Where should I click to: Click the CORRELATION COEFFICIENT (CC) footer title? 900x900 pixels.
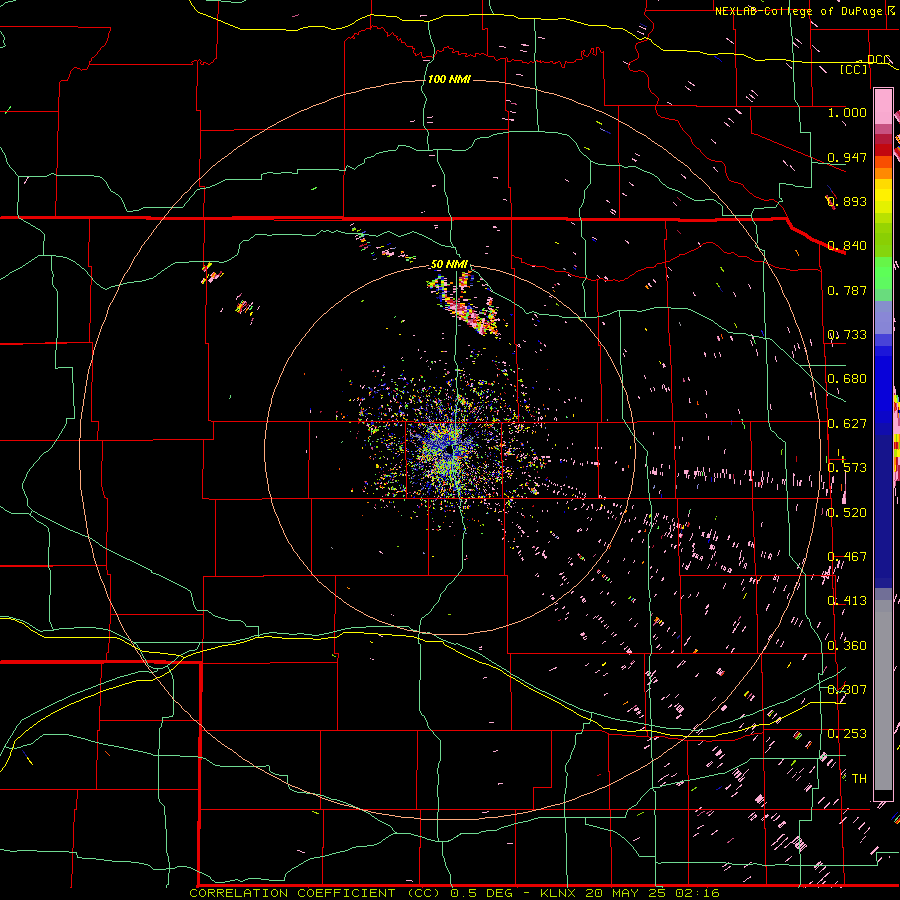[x=315, y=893]
